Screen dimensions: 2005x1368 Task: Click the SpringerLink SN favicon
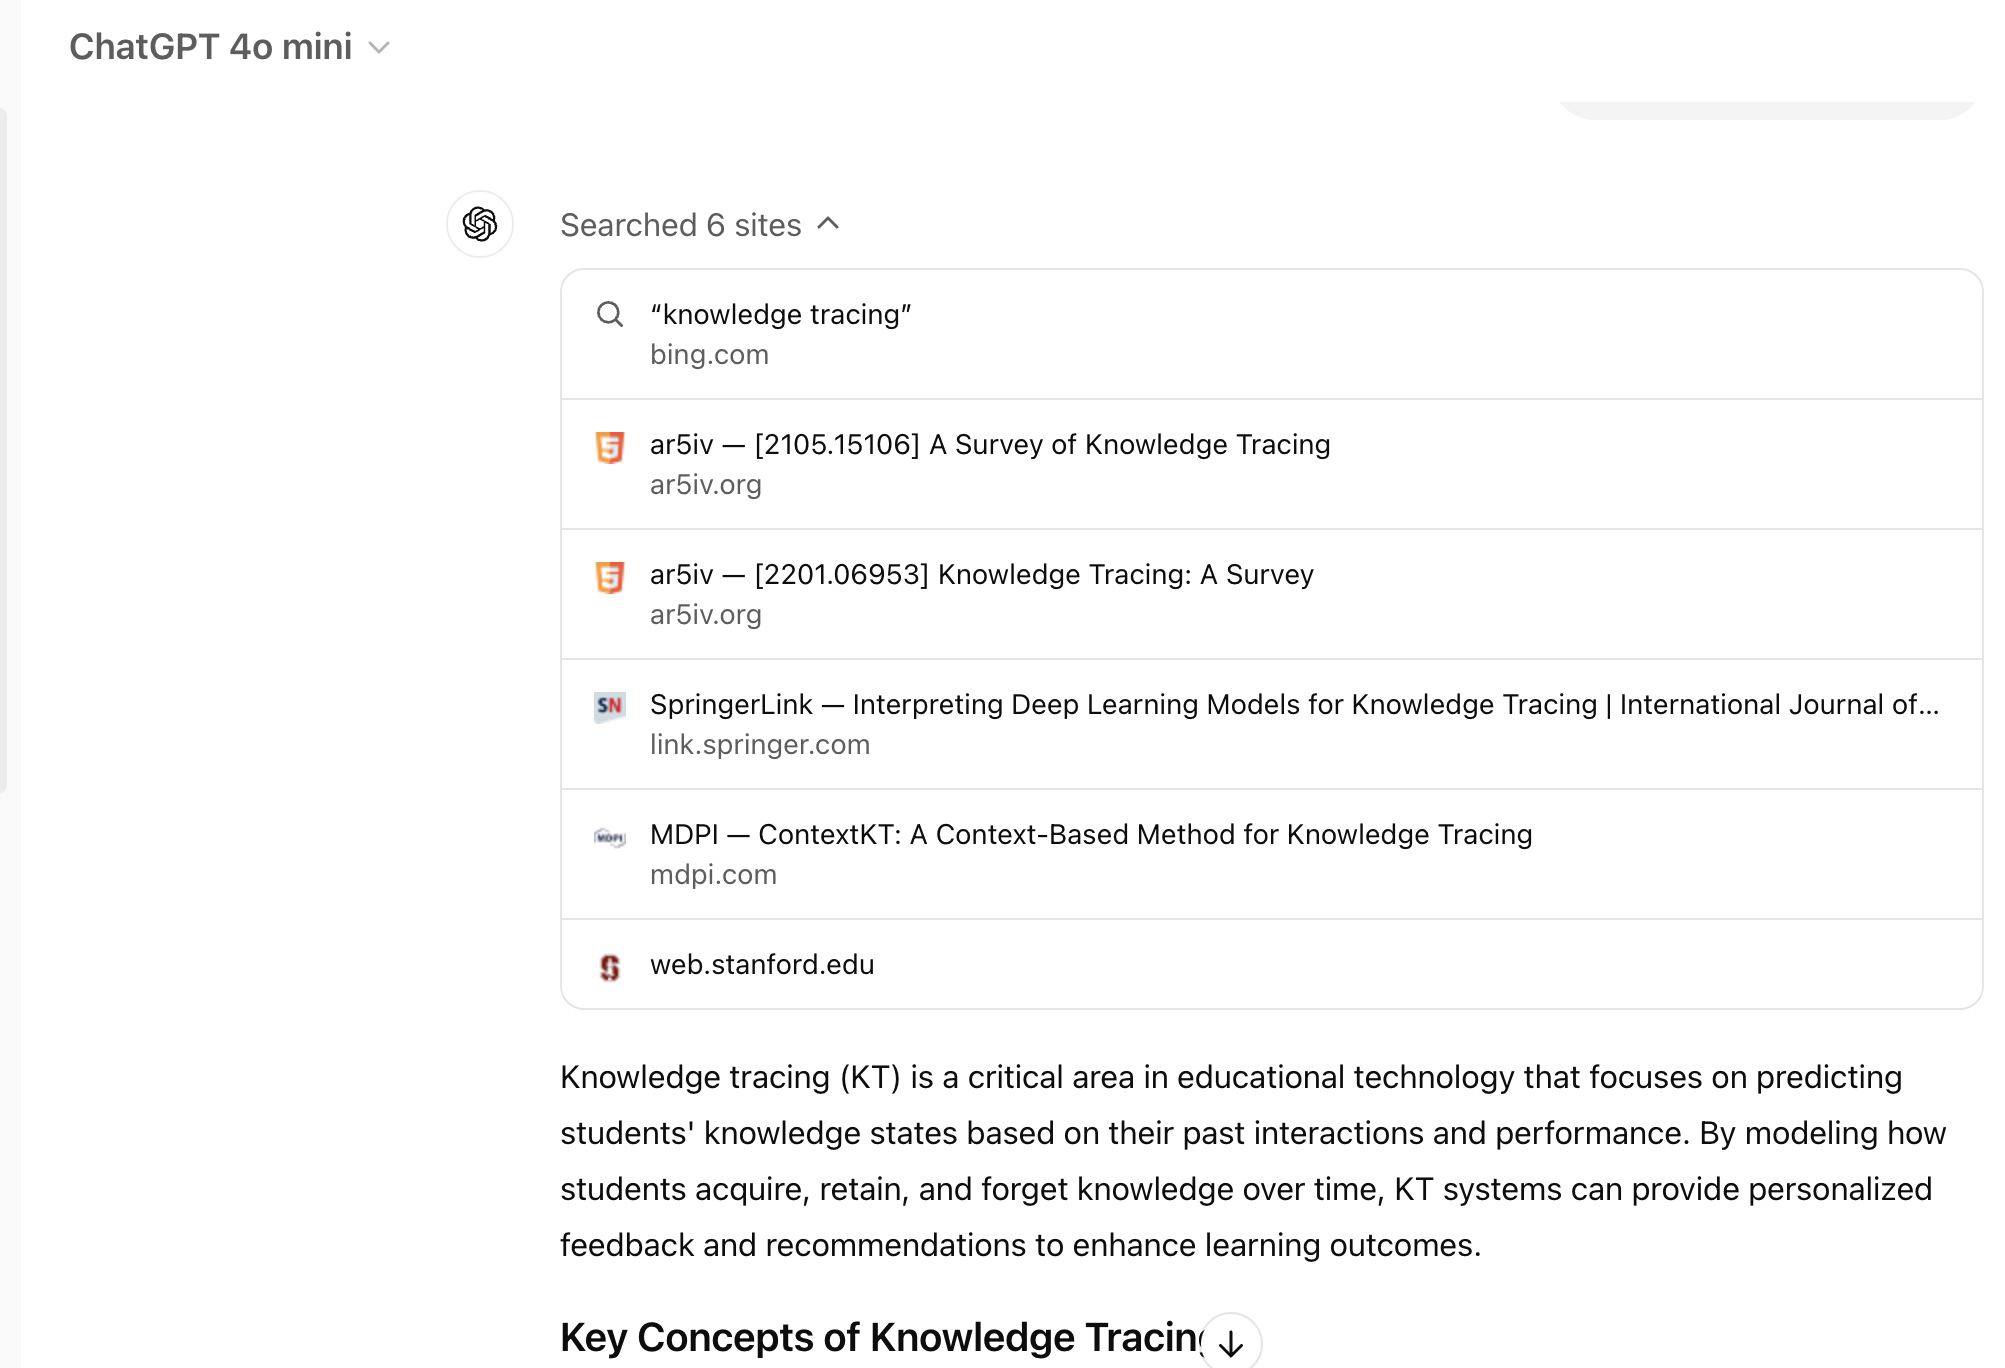click(x=610, y=706)
